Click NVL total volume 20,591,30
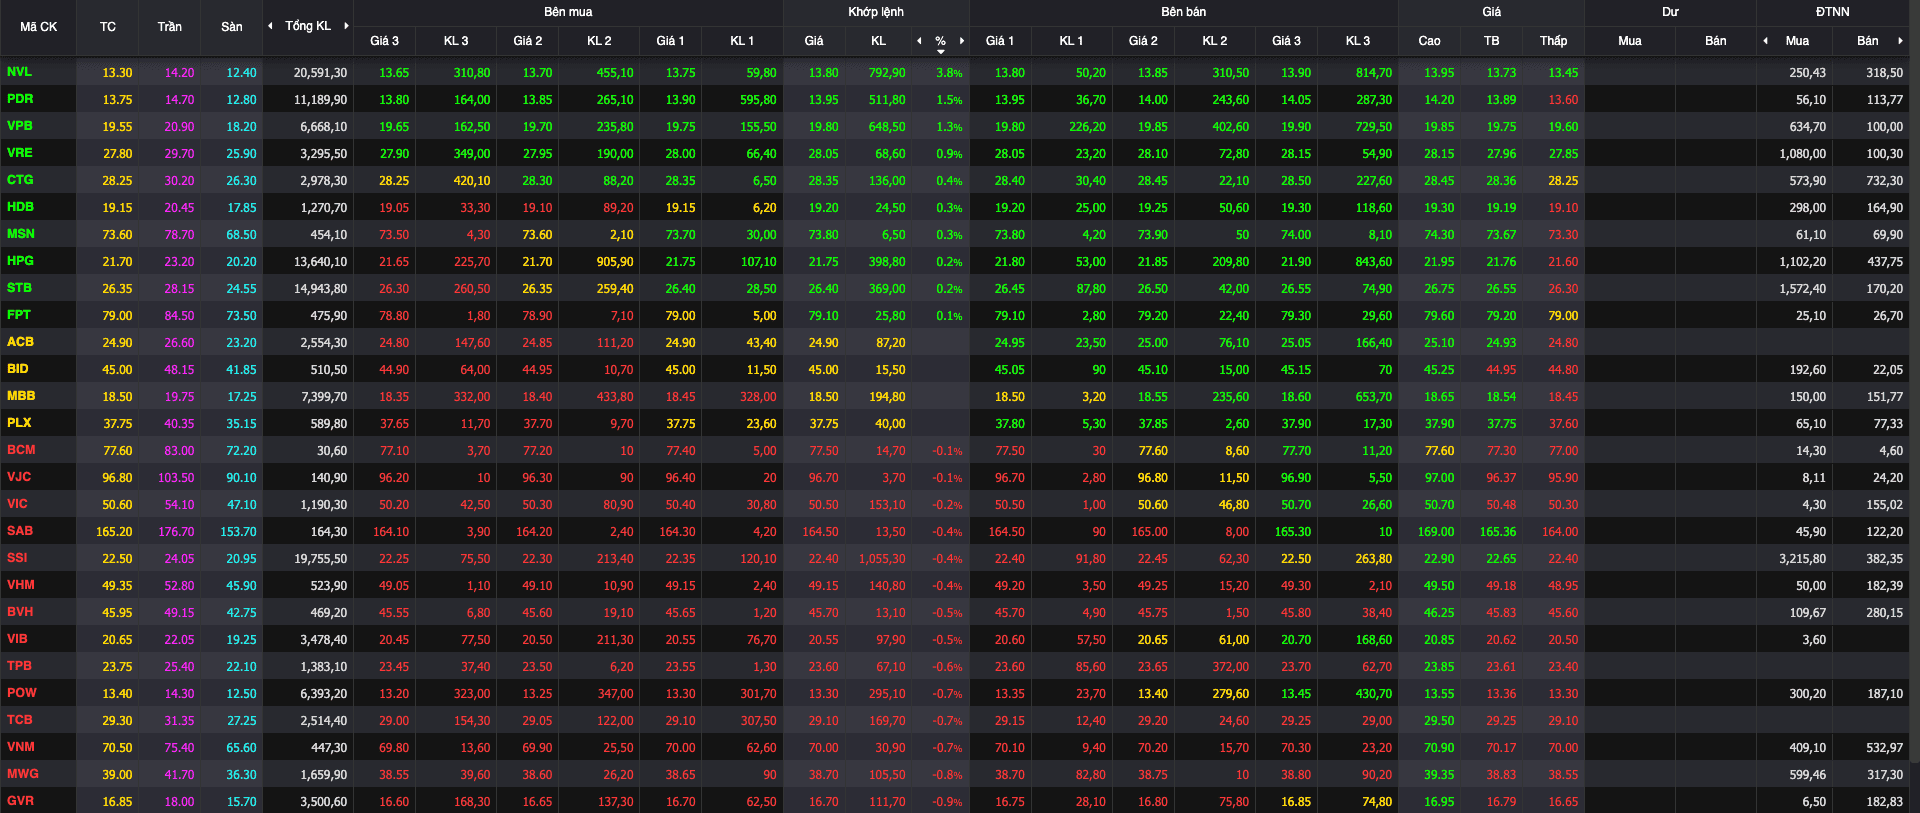The height and width of the screenshot is (813, 1920). (320, 73)
